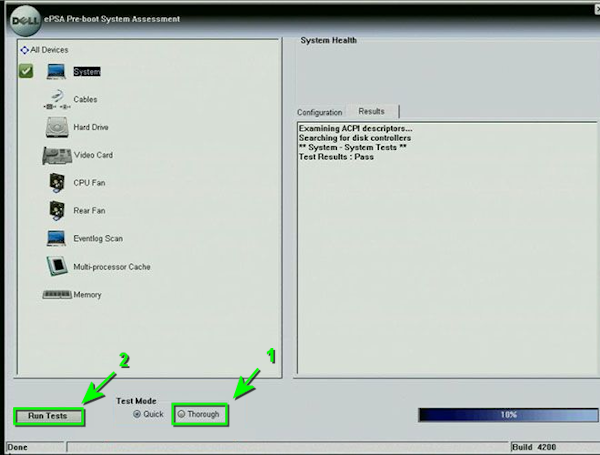Click the Video Card icon

(57, 155)
